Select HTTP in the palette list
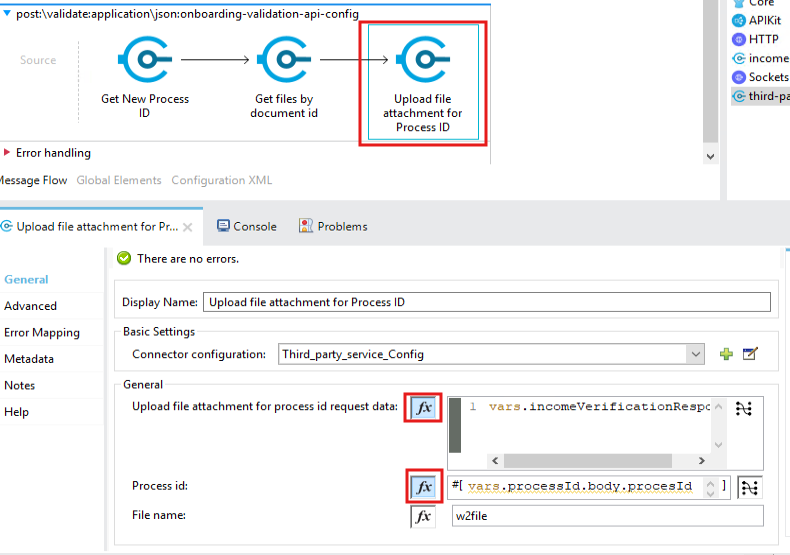This screenshot has height=555, width=790. [x=762, y=39]
